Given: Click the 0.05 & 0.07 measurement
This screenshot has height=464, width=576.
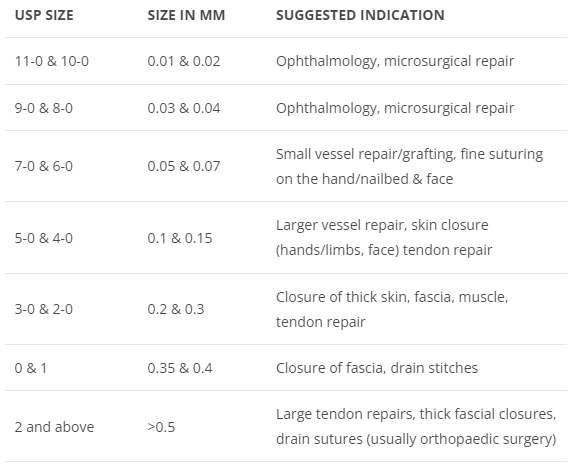Looking at the screenshot, I should point(184,166).
